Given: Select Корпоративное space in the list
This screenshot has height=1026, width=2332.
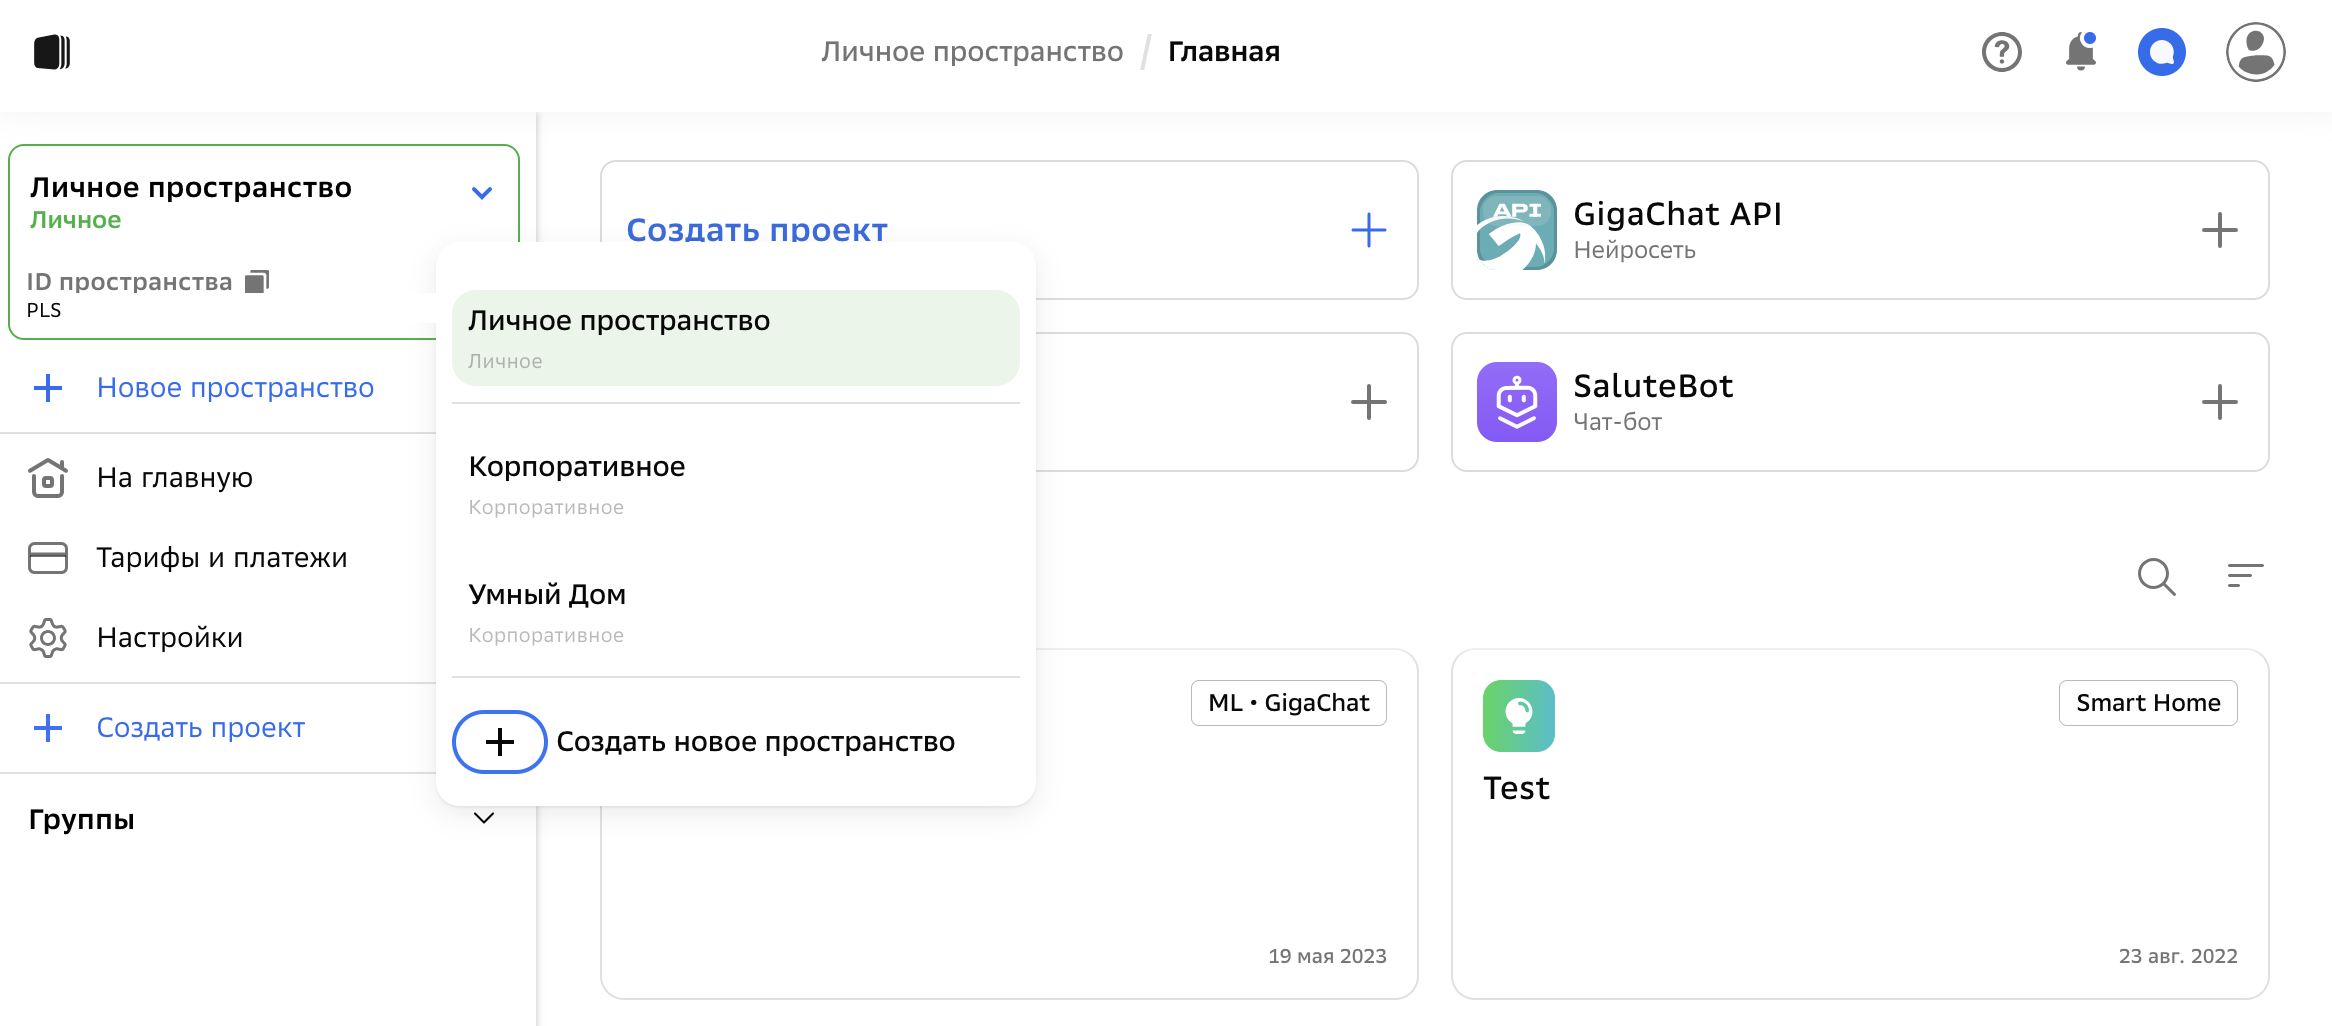Looking at the screenshot, I should (735, 484).
